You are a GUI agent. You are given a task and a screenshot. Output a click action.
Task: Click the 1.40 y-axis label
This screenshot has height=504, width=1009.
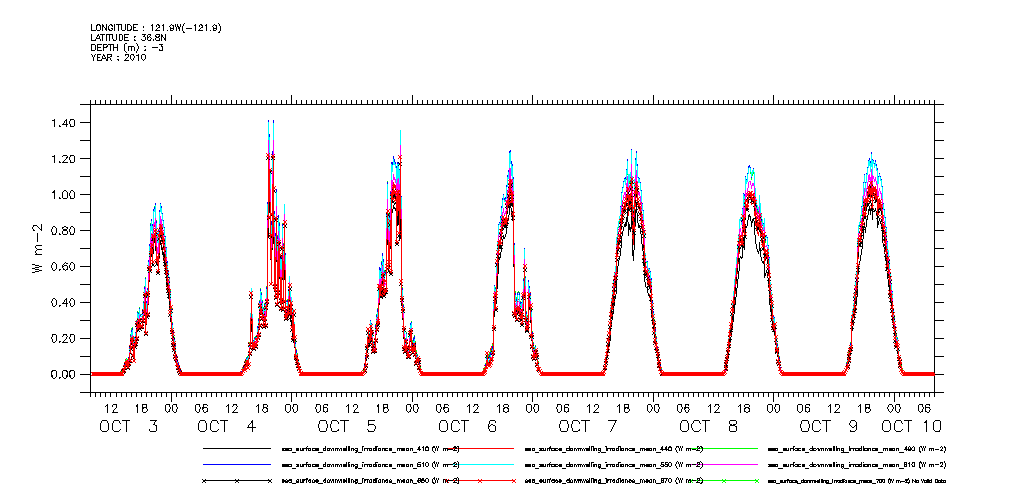coord(63,122)
